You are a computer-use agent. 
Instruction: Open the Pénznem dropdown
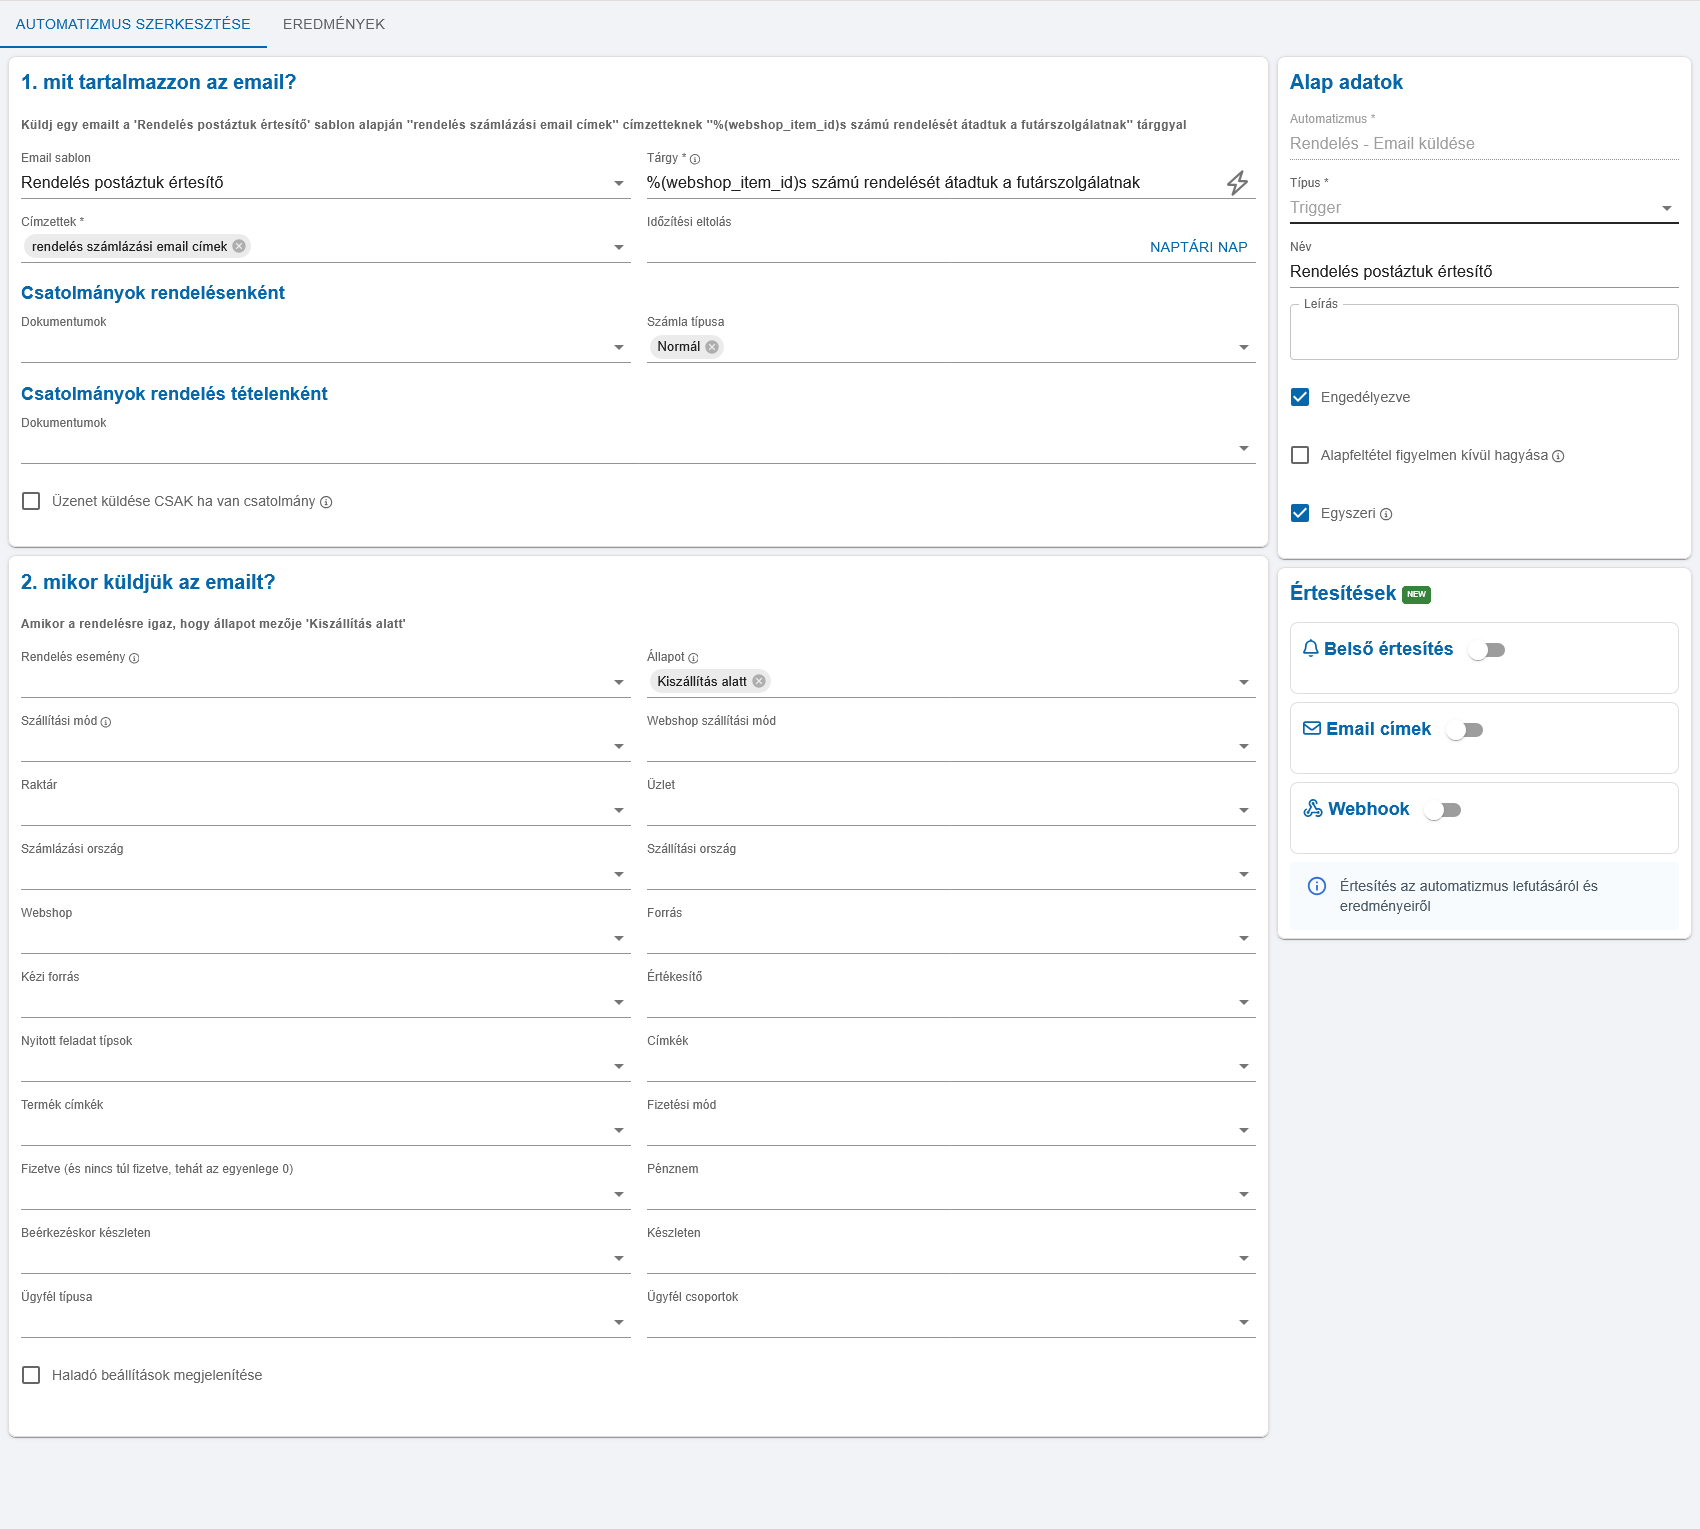pyautogui.click(x=951, y=1194)
